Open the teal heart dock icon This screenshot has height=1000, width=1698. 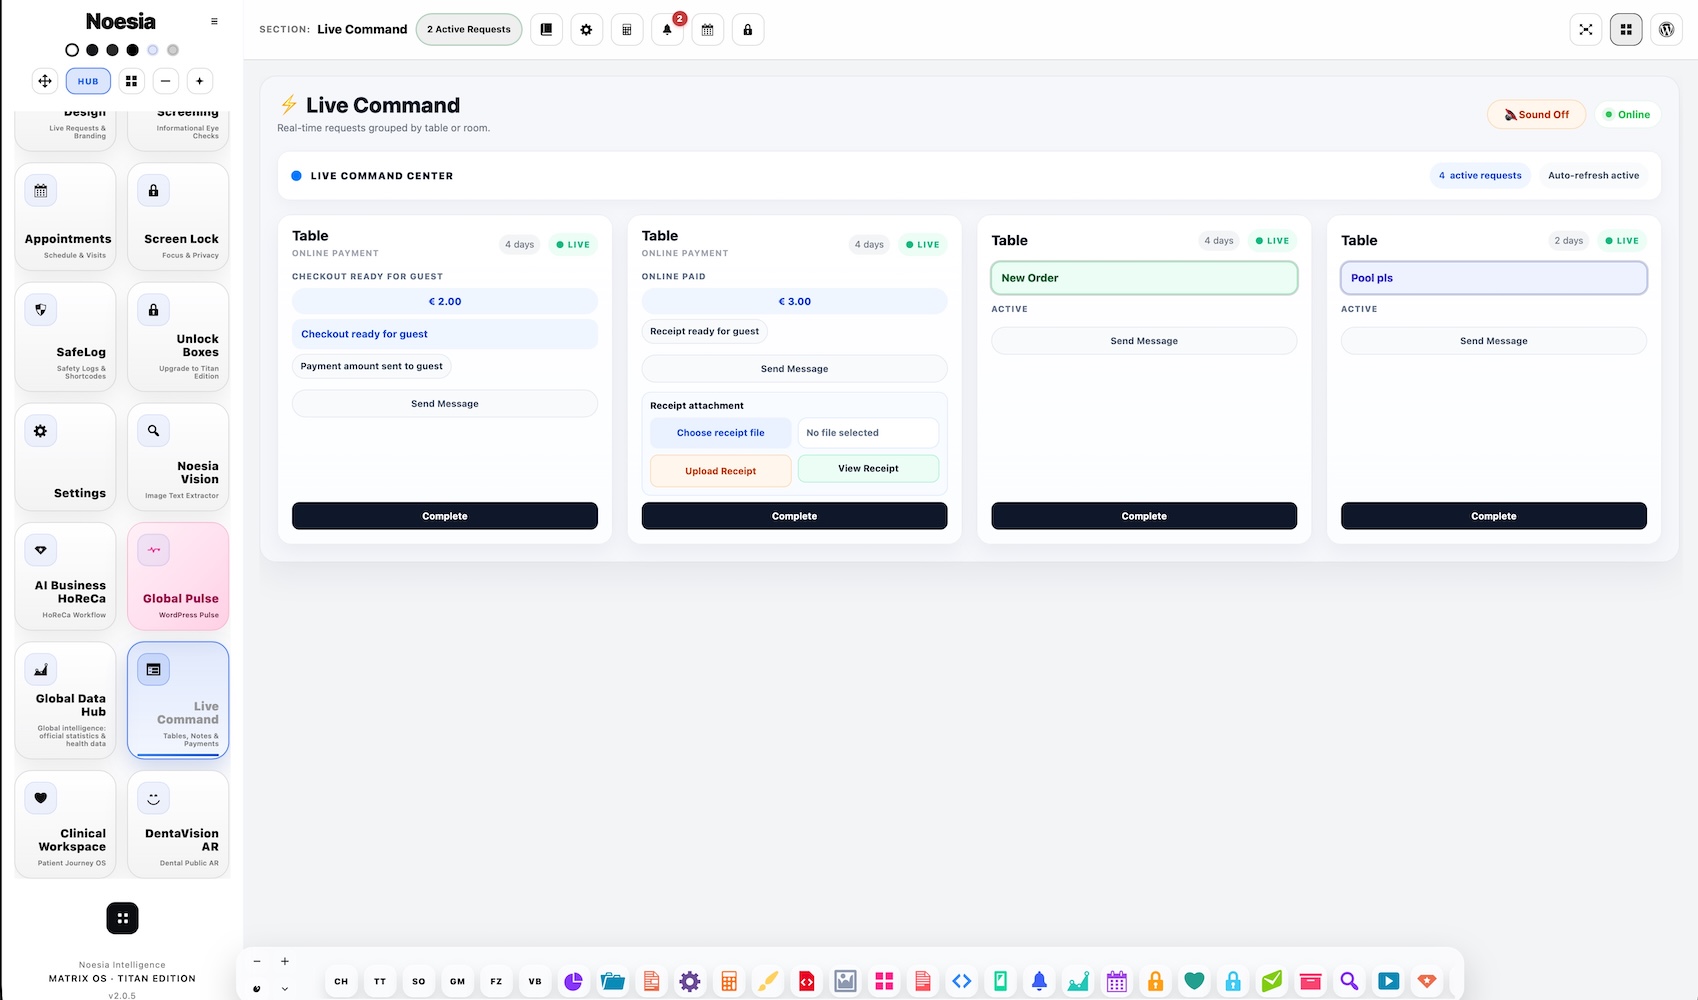pyautogui.click(x=1194, y=981)
